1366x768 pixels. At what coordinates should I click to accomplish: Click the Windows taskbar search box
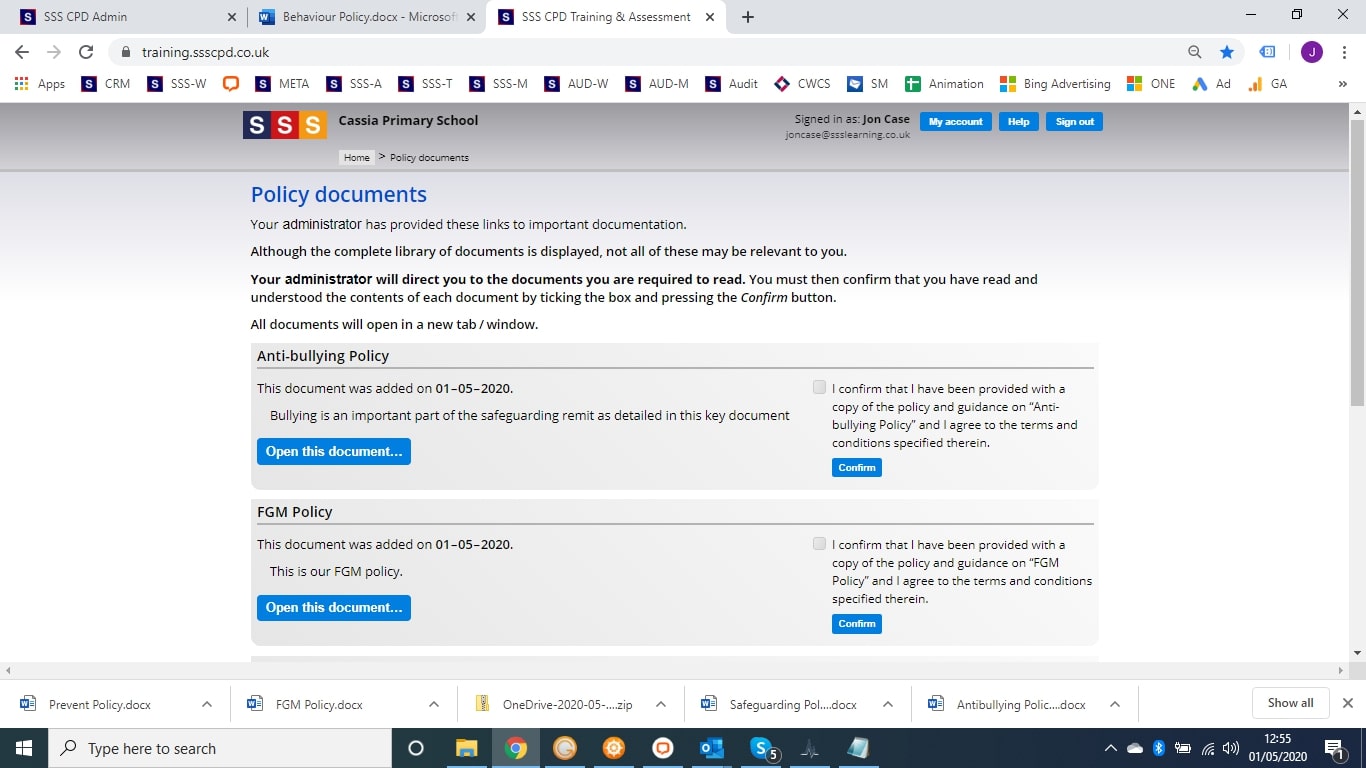pos(220,748)
